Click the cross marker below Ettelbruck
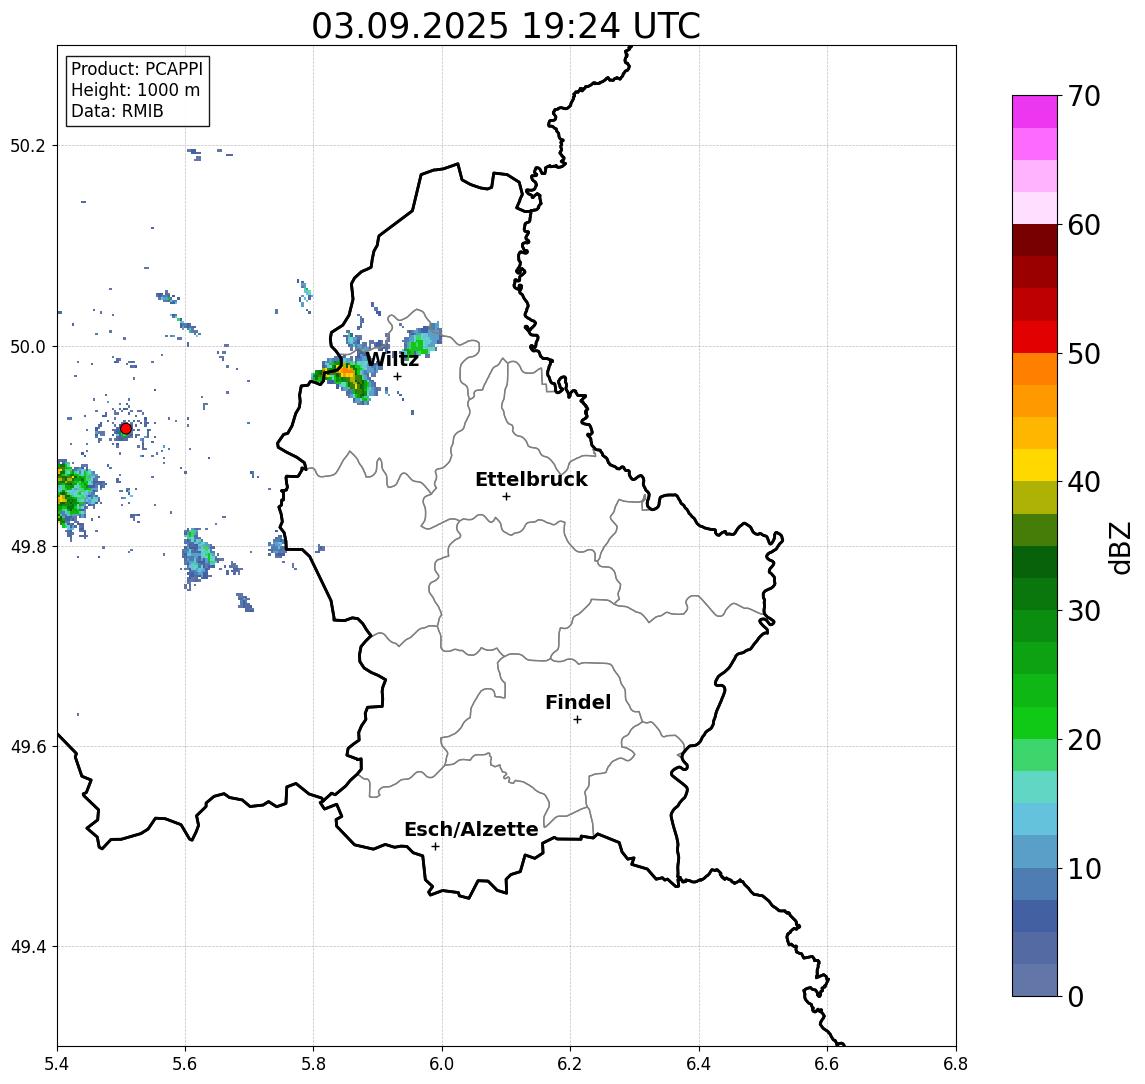The height and width of the screenshot is (1084, 1145). click(506, 496)
